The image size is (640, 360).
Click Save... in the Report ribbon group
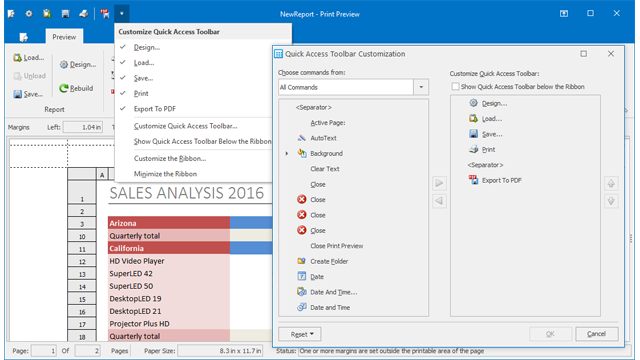[28, 94]
